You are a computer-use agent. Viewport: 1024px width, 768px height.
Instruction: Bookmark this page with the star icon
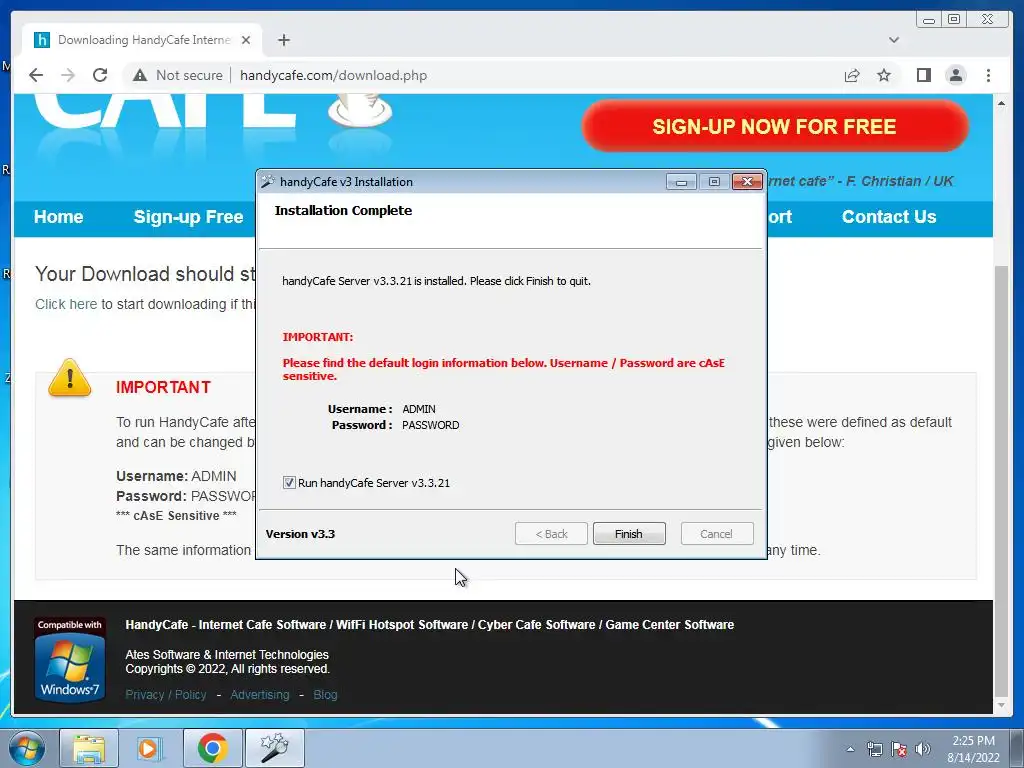(x=884, y=75)
